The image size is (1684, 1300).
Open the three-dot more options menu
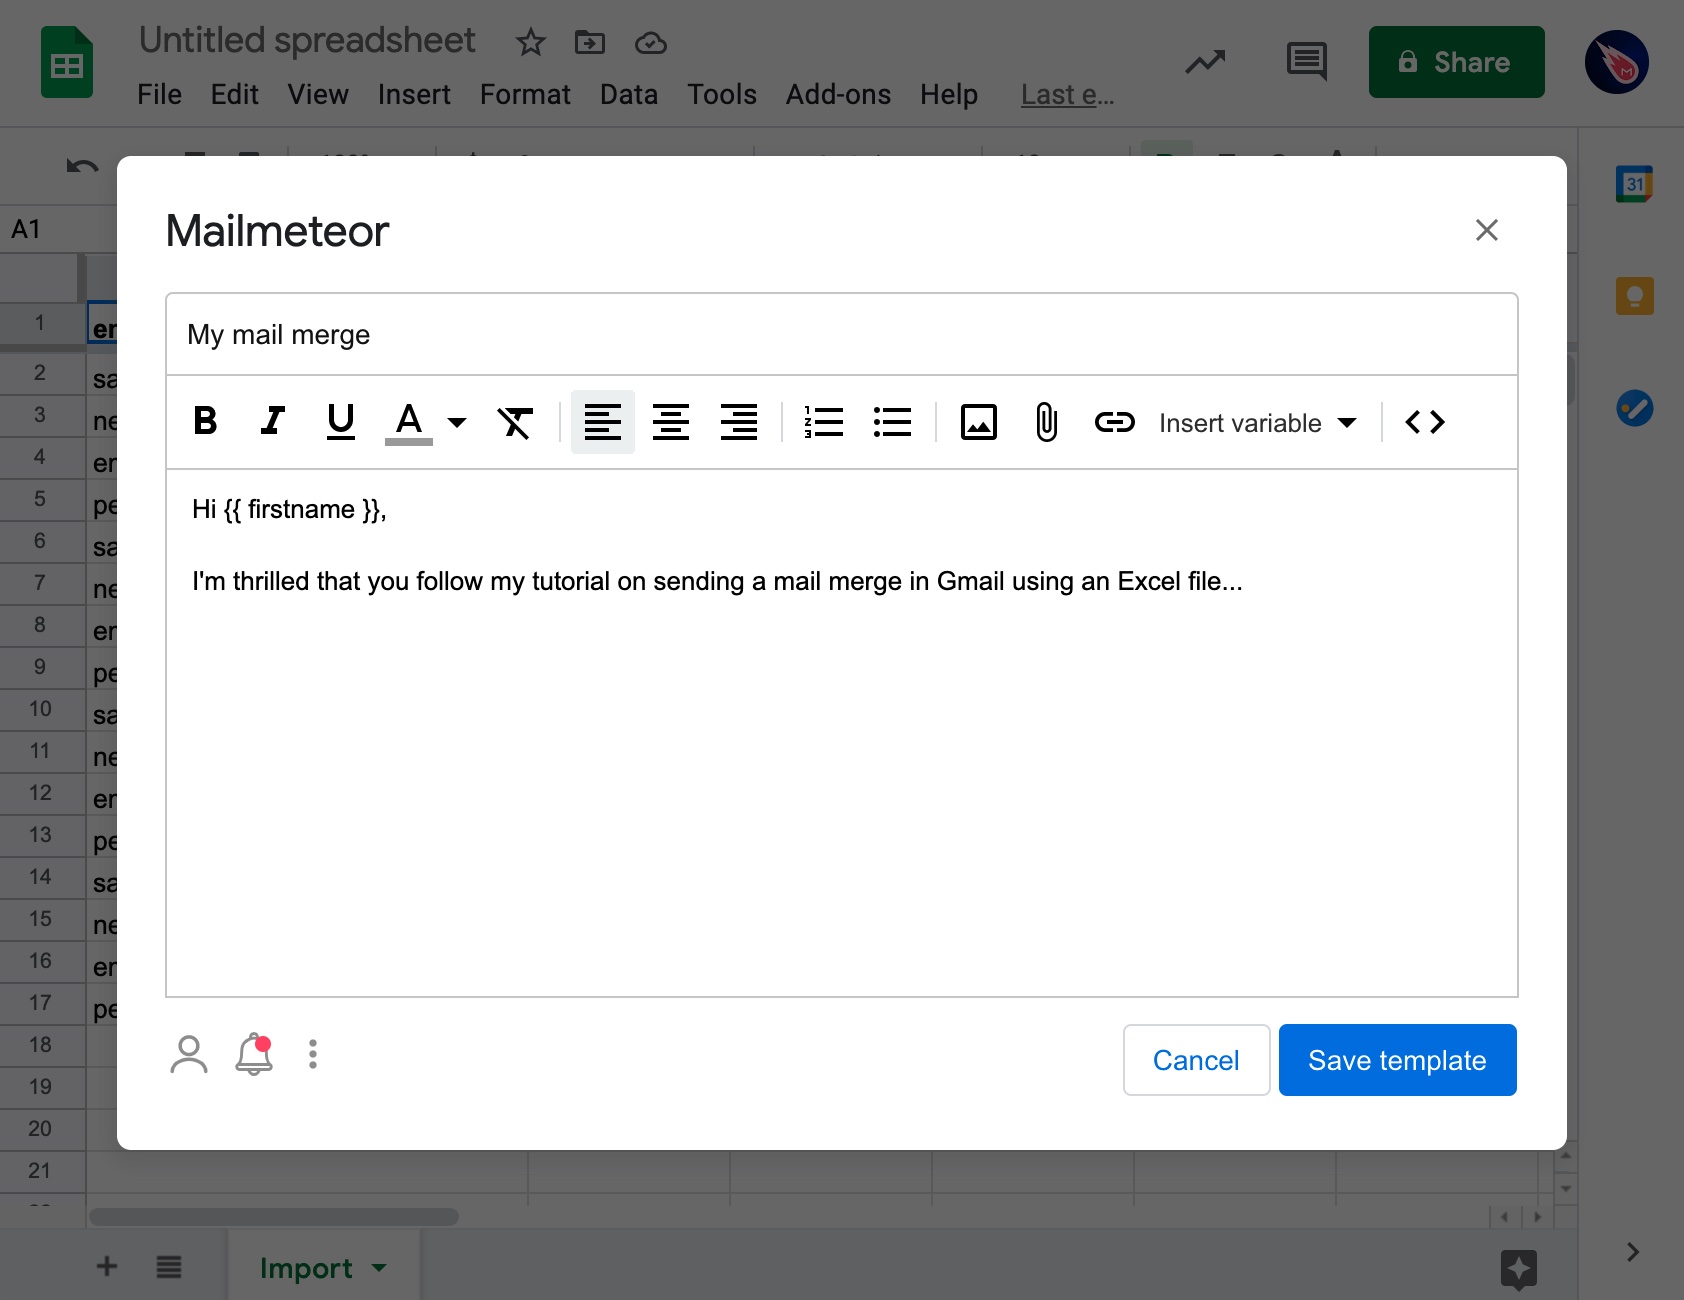313,1054
